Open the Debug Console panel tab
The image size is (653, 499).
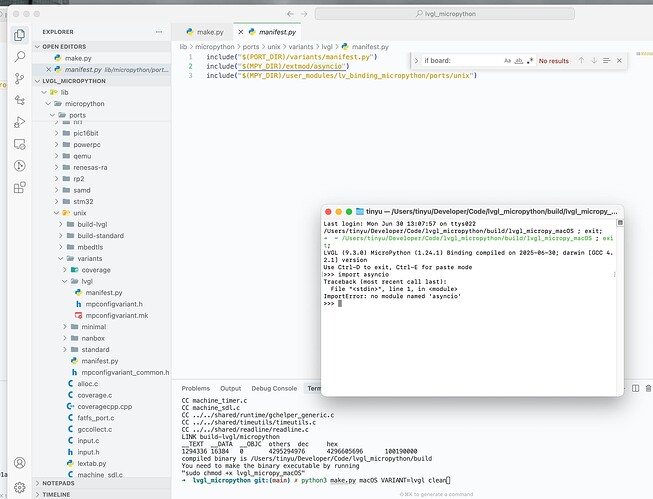274,388
